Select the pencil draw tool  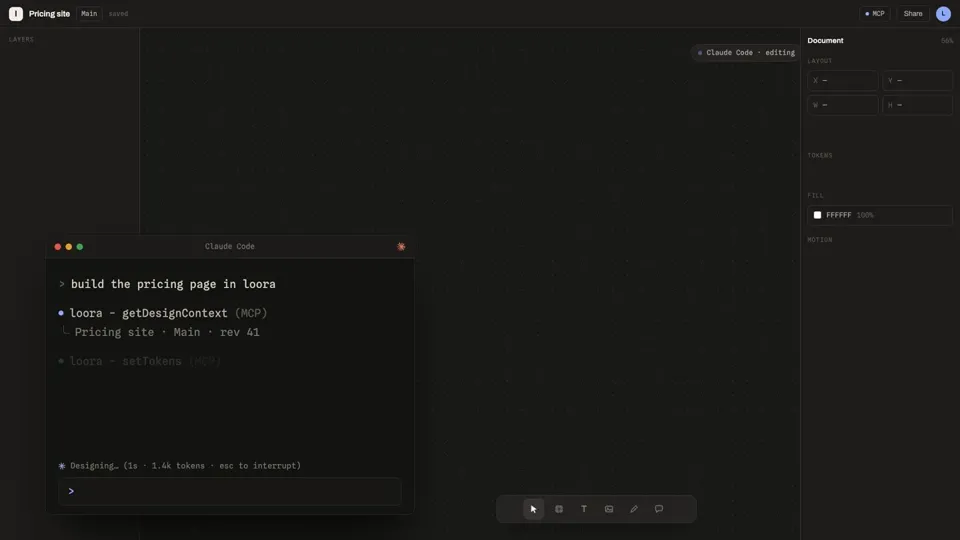tap(634, 509)
